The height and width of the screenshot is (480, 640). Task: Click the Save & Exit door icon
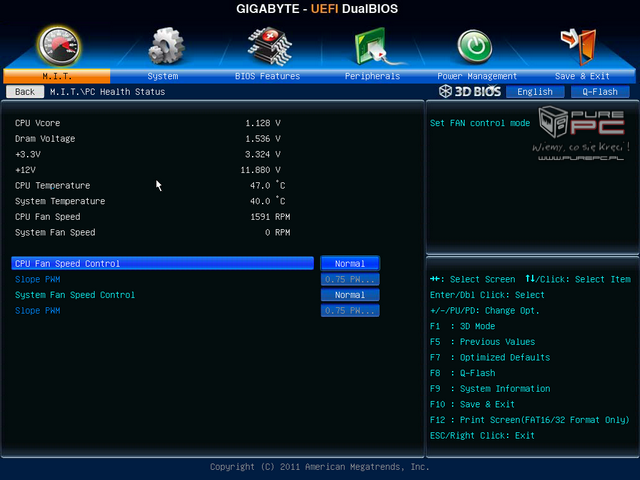(x=578, y=47)
